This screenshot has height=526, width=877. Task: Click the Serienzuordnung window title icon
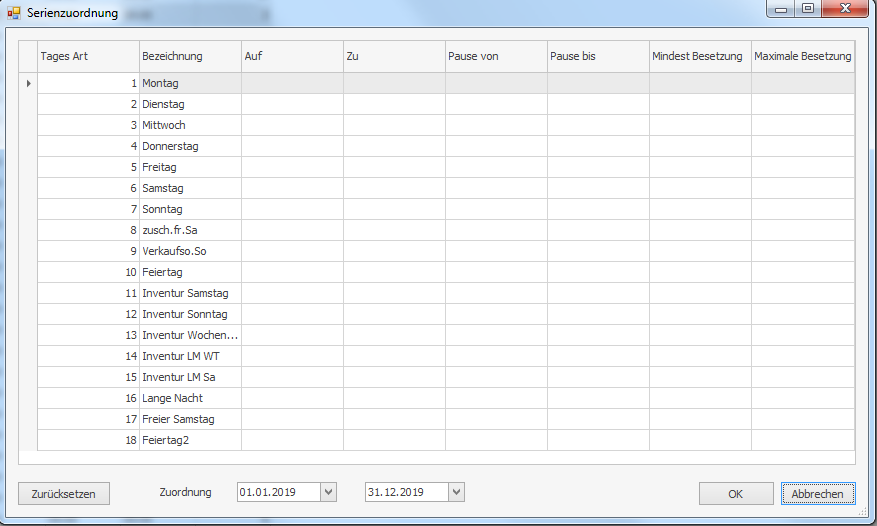13,13
